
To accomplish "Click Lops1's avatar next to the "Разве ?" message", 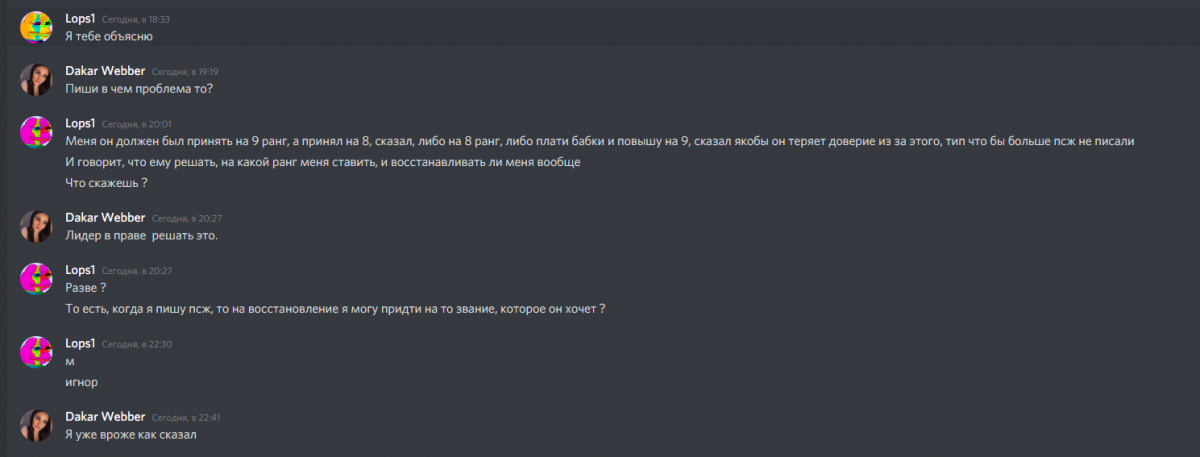I will 36,279.
